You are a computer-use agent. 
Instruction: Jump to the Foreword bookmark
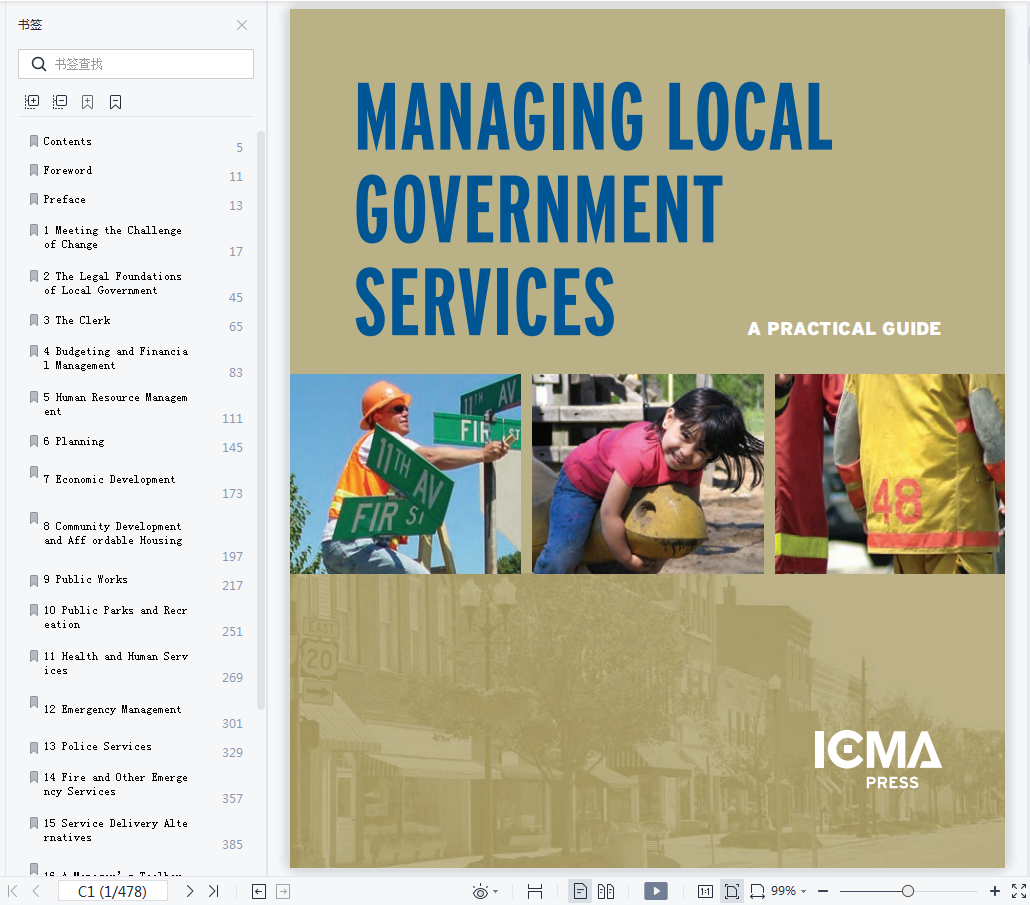tap(68, 170)
